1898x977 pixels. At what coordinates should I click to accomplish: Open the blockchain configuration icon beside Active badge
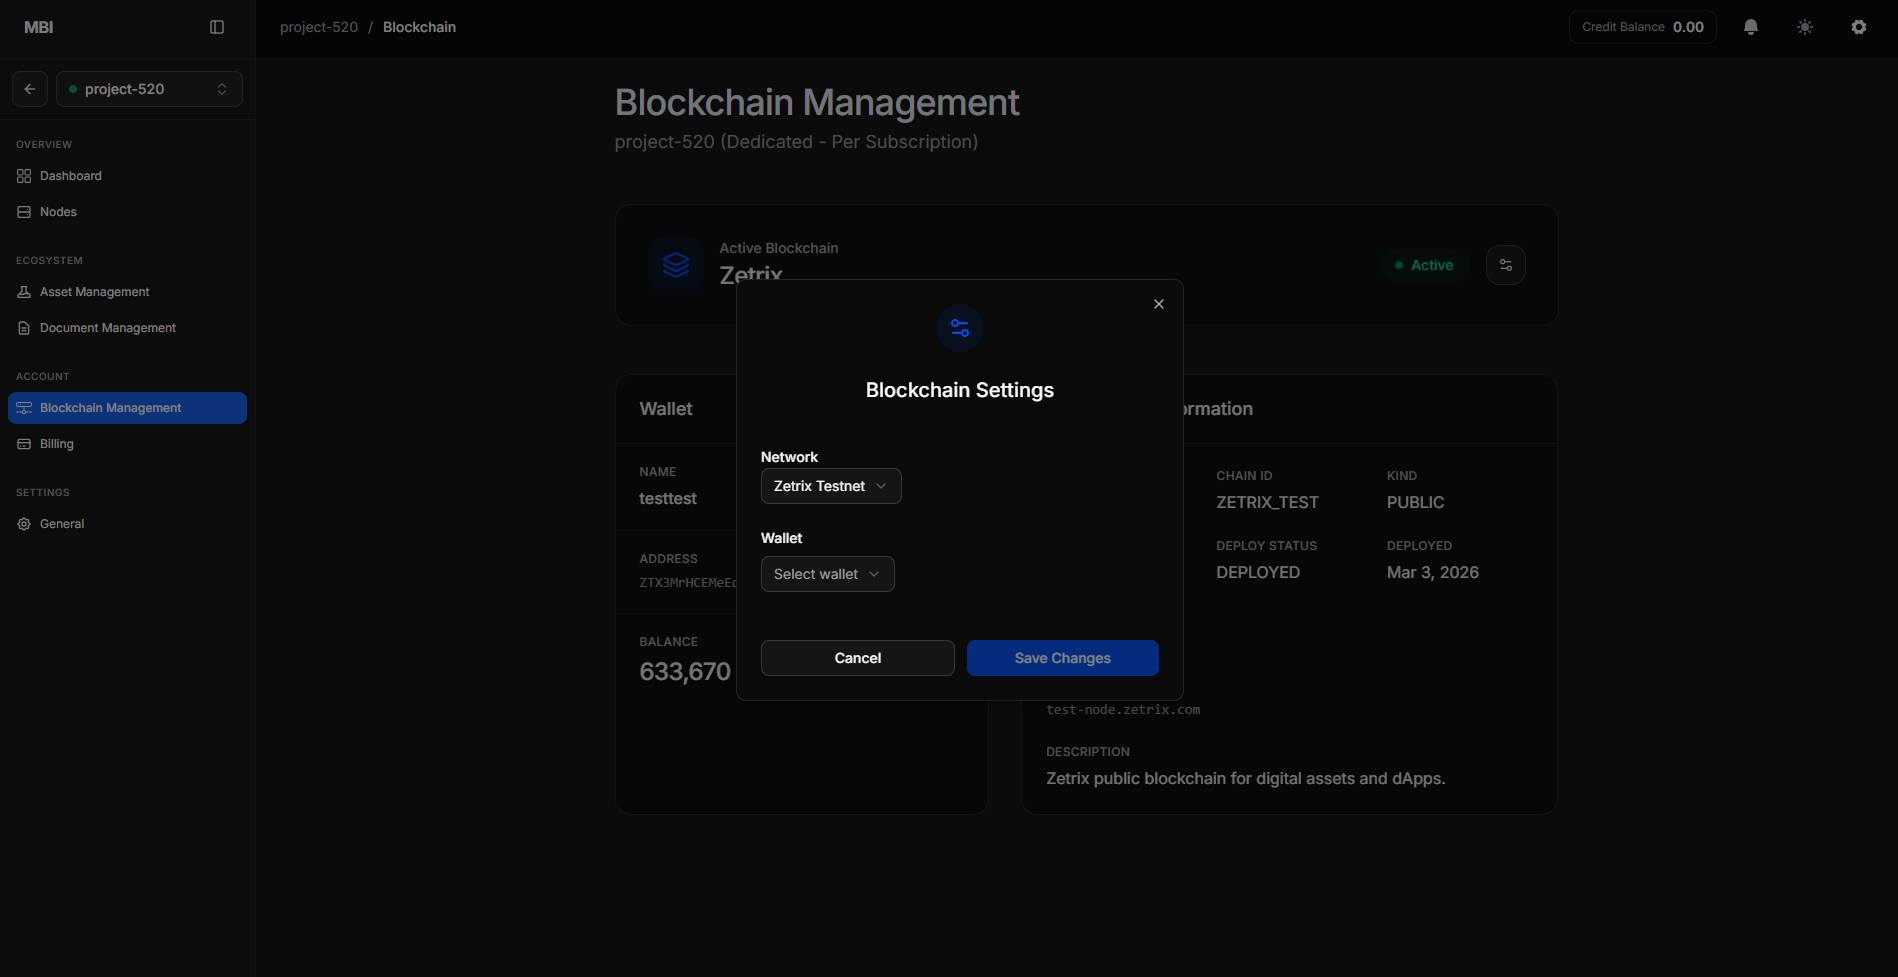pos(1505,264)
